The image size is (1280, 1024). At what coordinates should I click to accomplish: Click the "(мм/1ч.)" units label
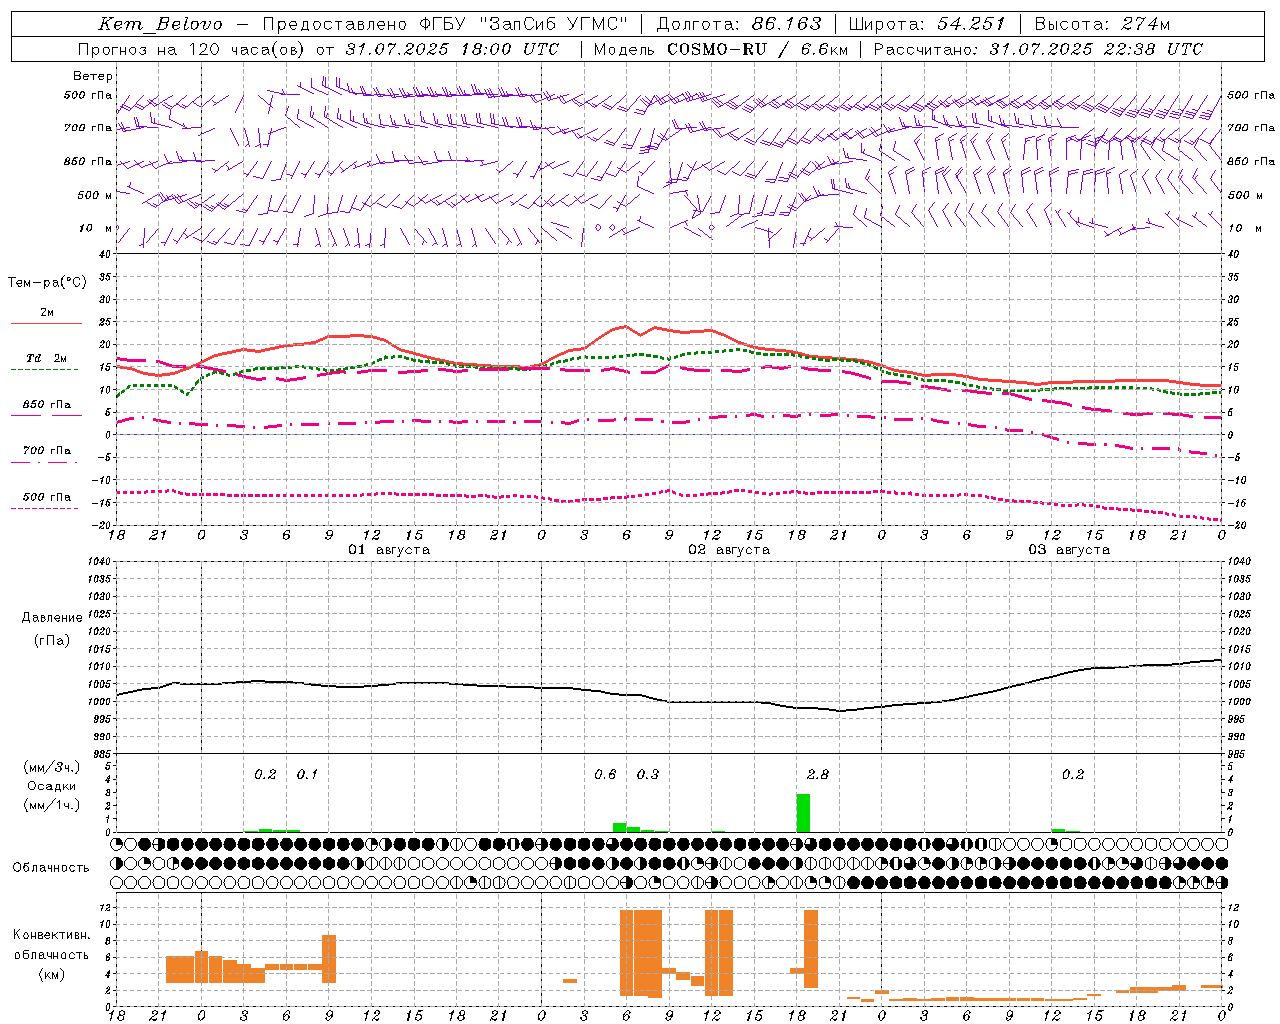click(52, 805)
